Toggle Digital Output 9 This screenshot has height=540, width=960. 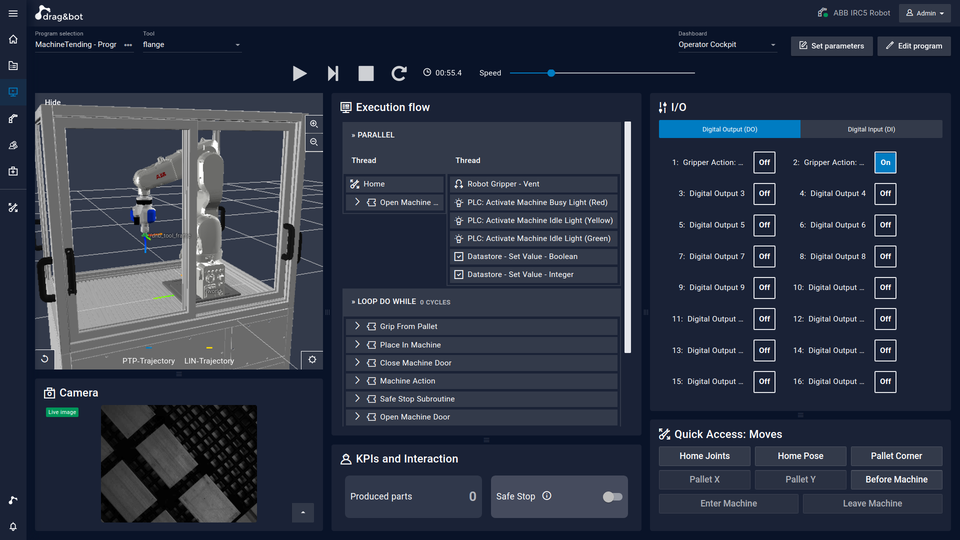(764, 287)
